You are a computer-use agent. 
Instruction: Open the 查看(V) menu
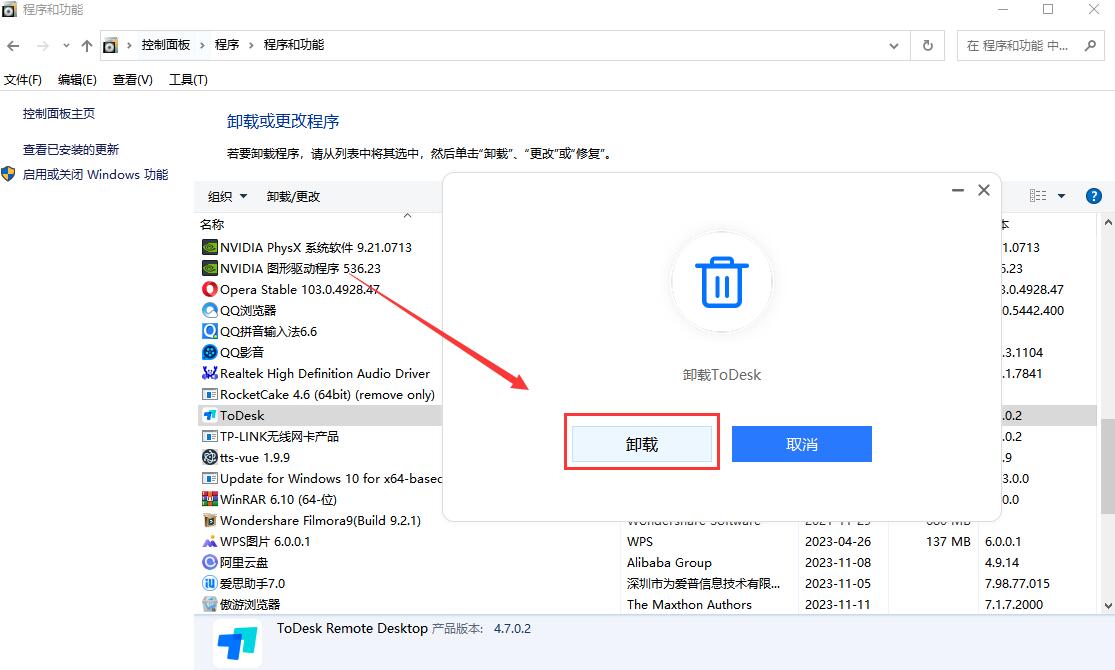tap(131, 79)
